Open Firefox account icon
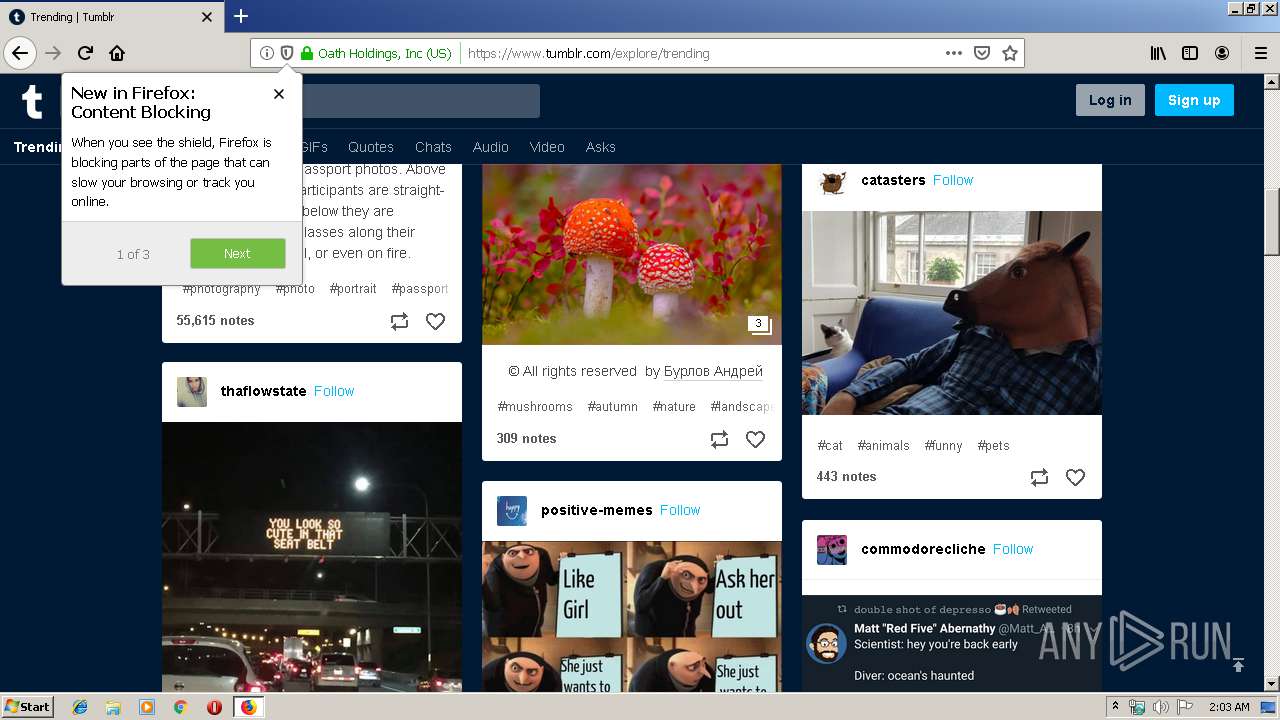This screenshot has height=720, width=1280. (1222, 53)
